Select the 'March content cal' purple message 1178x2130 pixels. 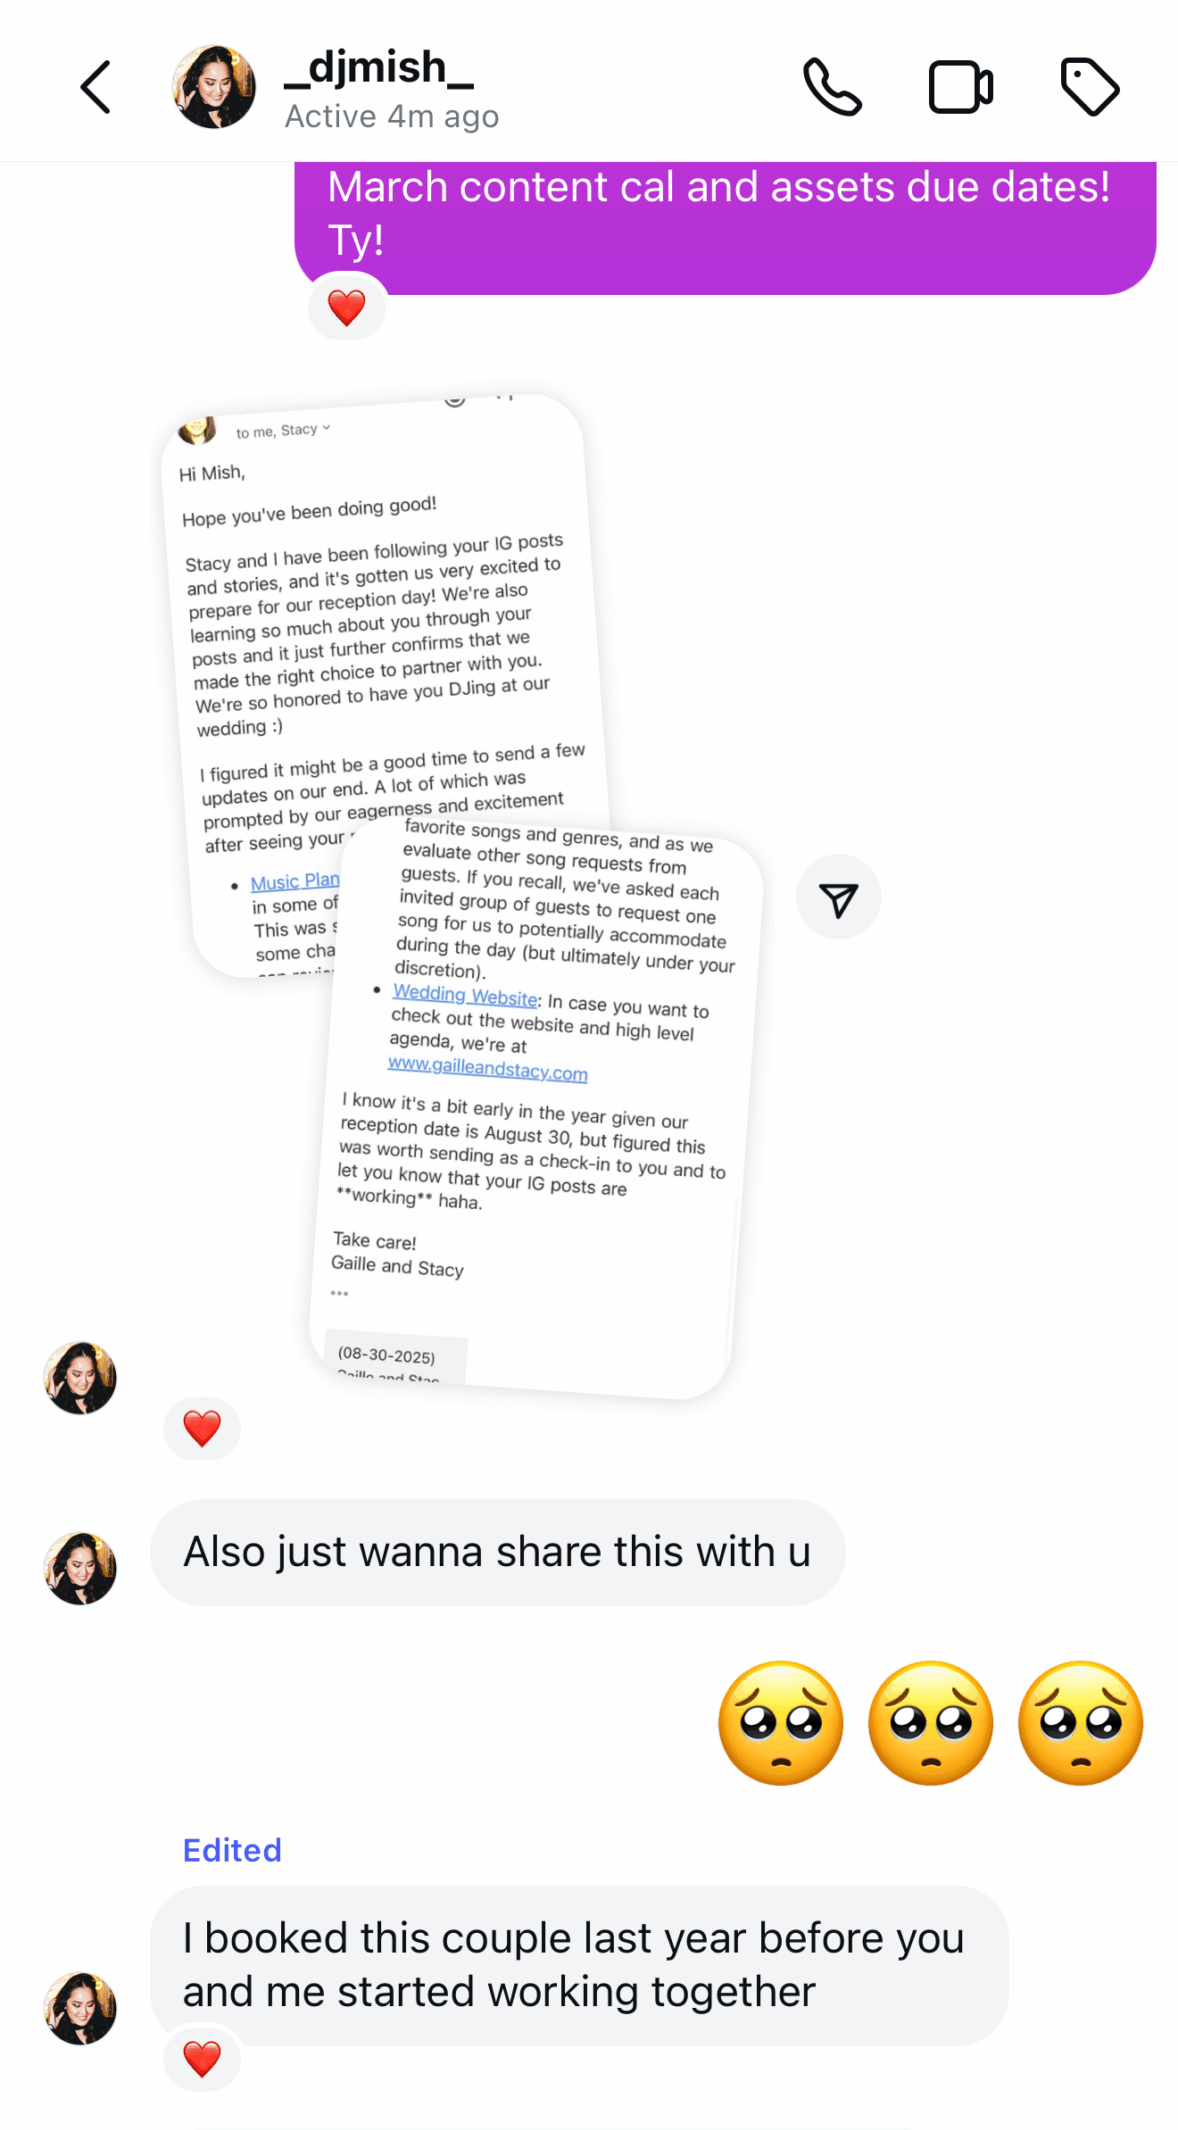tap(724, 215)
